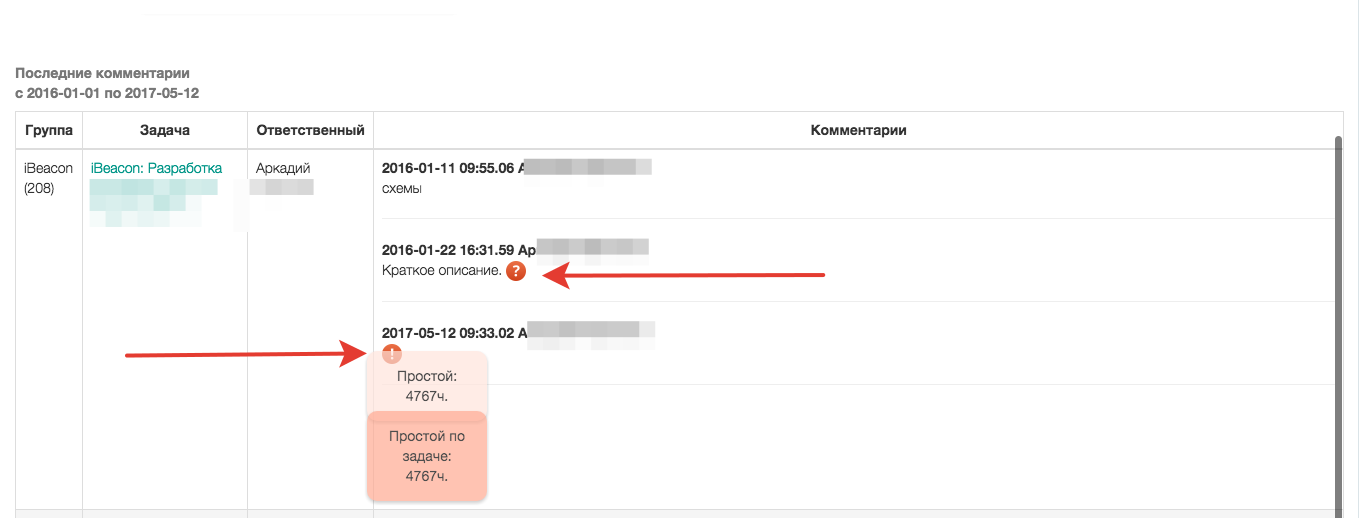Image resolution: width=1359 pixels, height=518 pixels.
Task: Click the 2016-01-11 09:55.06 comment timestamp
Action: point(448,168)
